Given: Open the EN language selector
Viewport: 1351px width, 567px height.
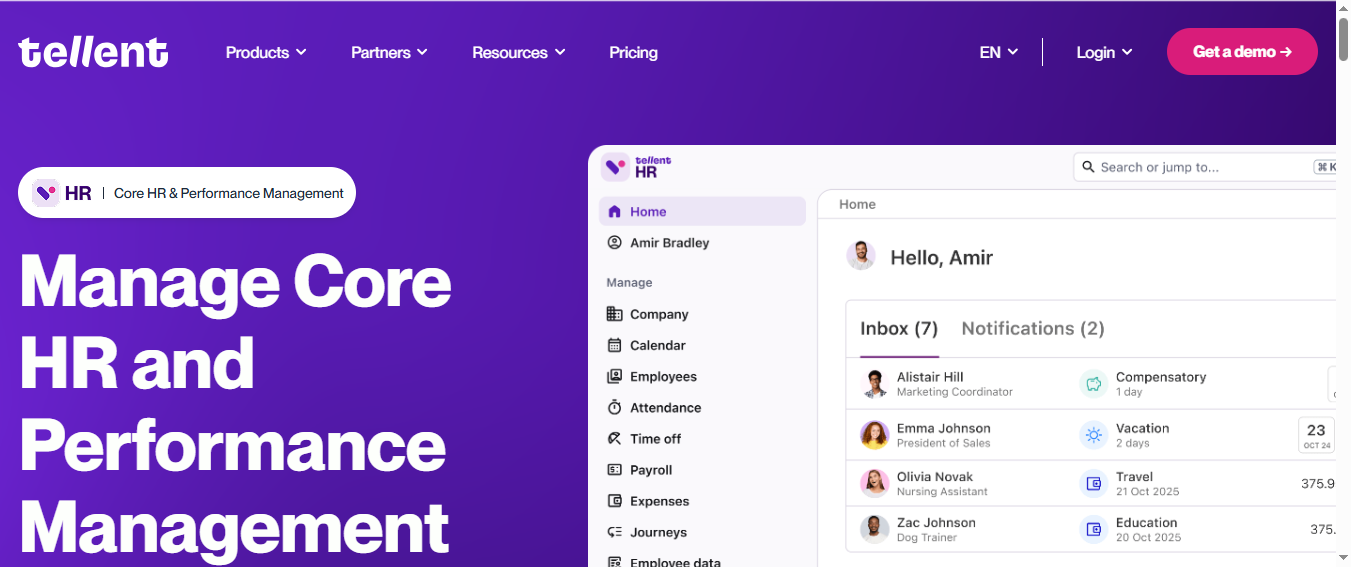Looking at the screenshot, I should (999, 52).
